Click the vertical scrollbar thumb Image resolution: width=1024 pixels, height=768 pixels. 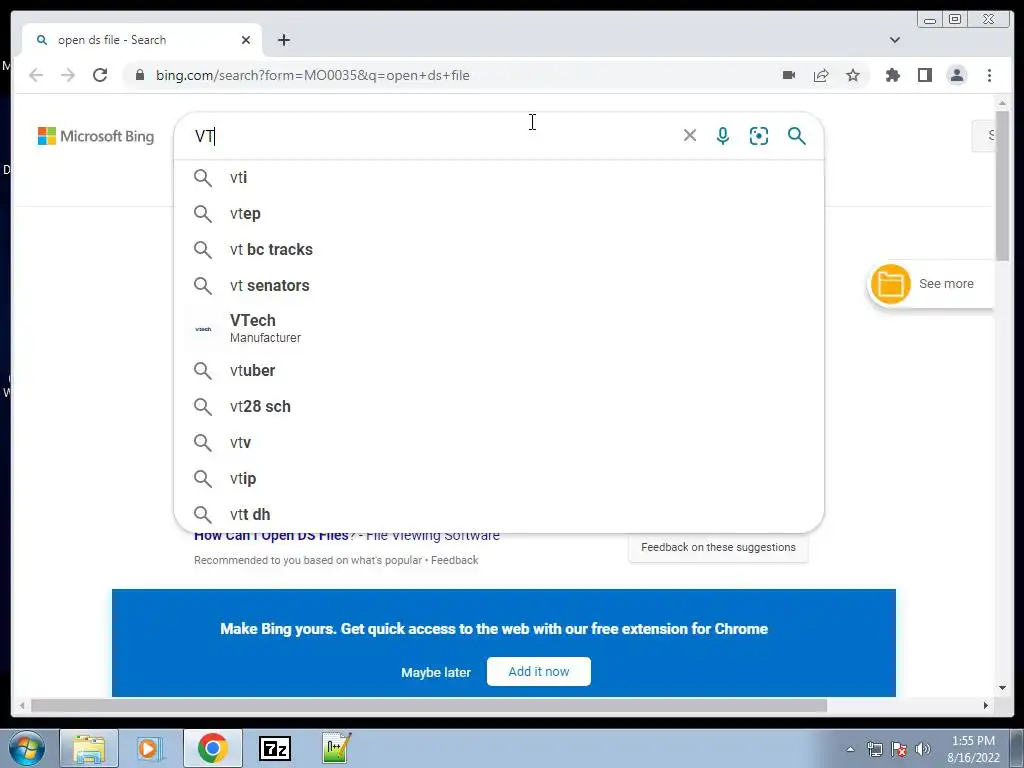[1002, 186]
